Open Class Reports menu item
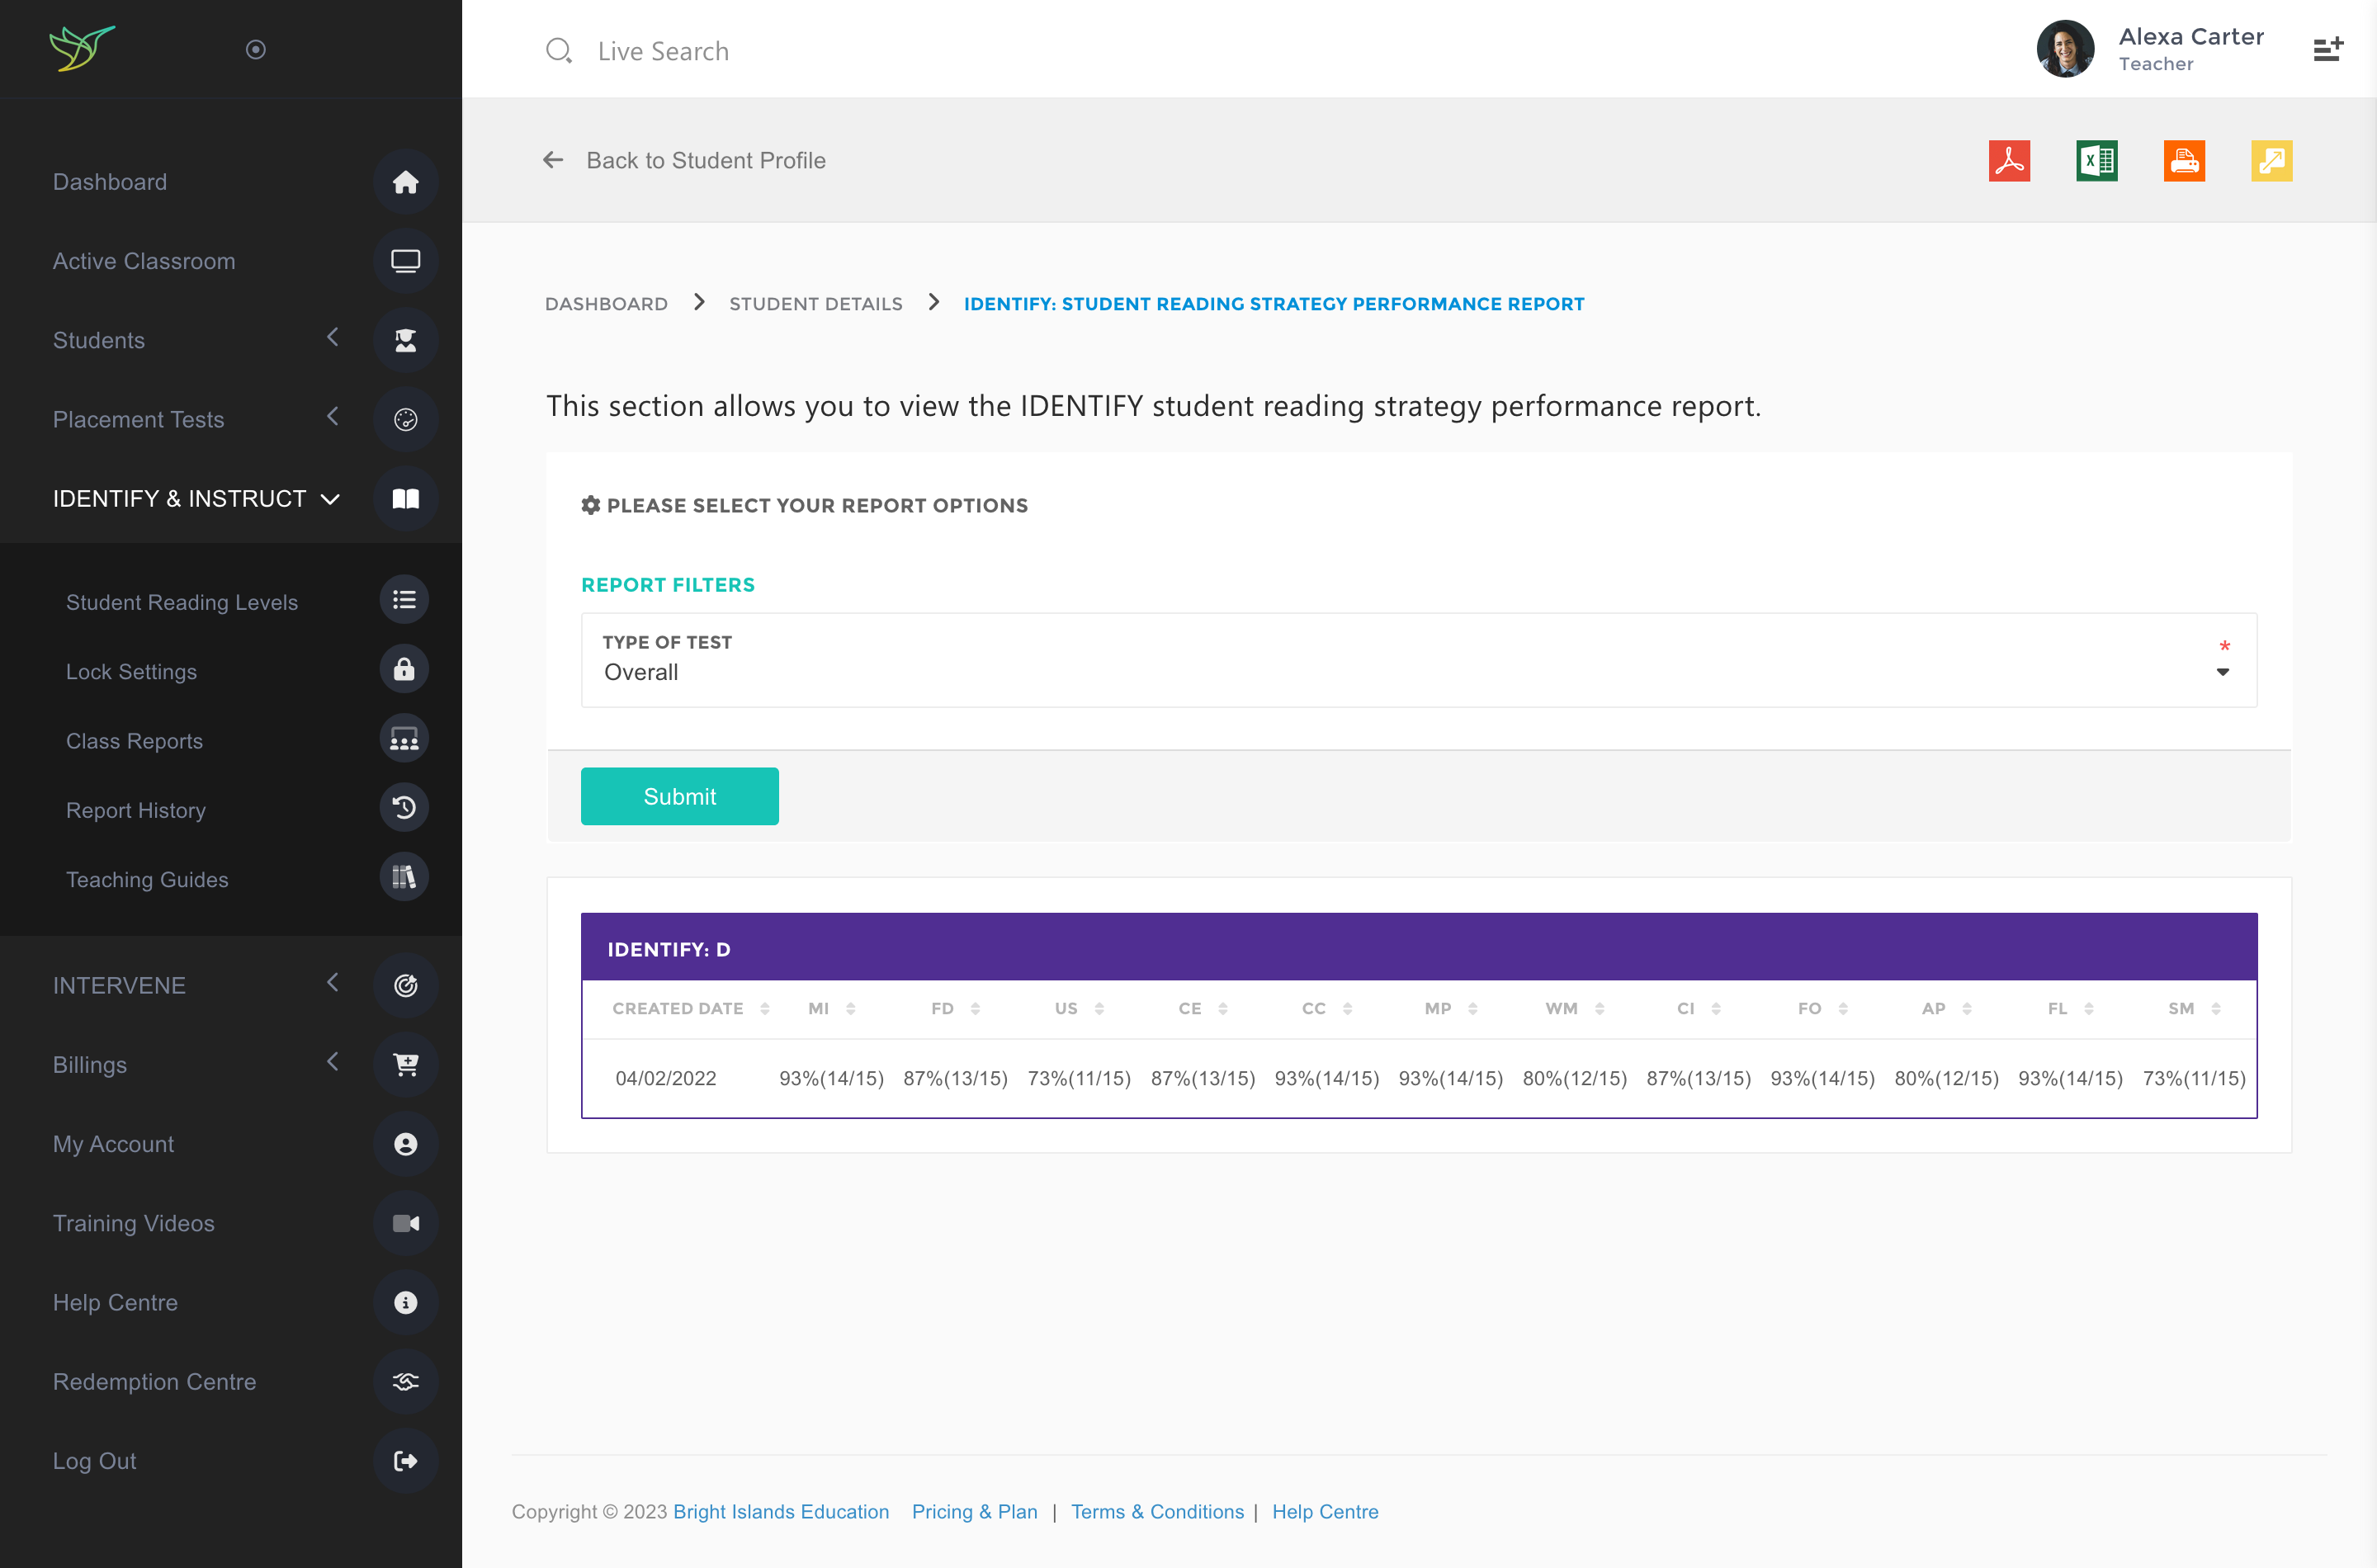The width and height of the screenshot is (2377, 1568). coord(134,741)
